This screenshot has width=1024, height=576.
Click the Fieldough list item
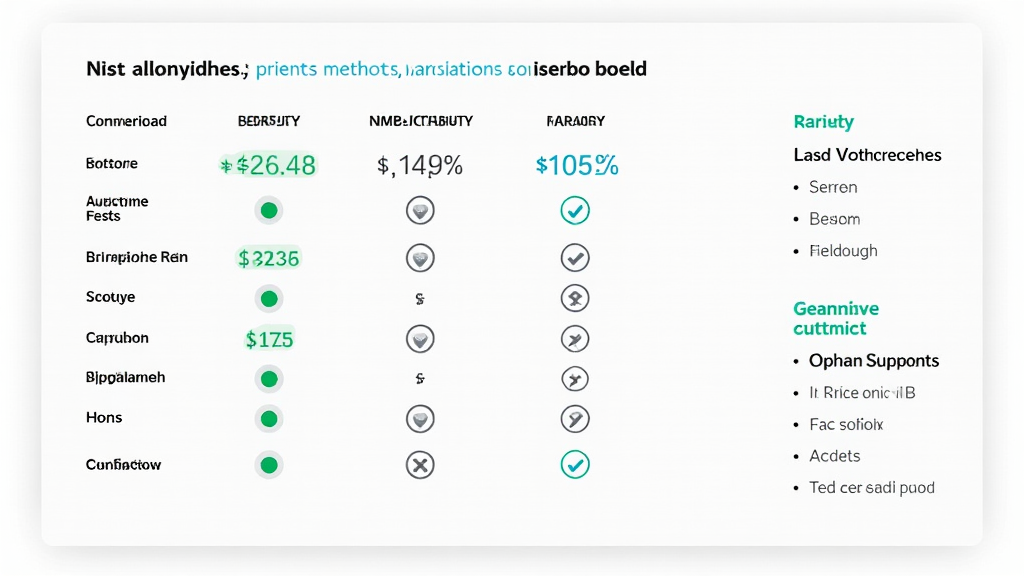843,251
